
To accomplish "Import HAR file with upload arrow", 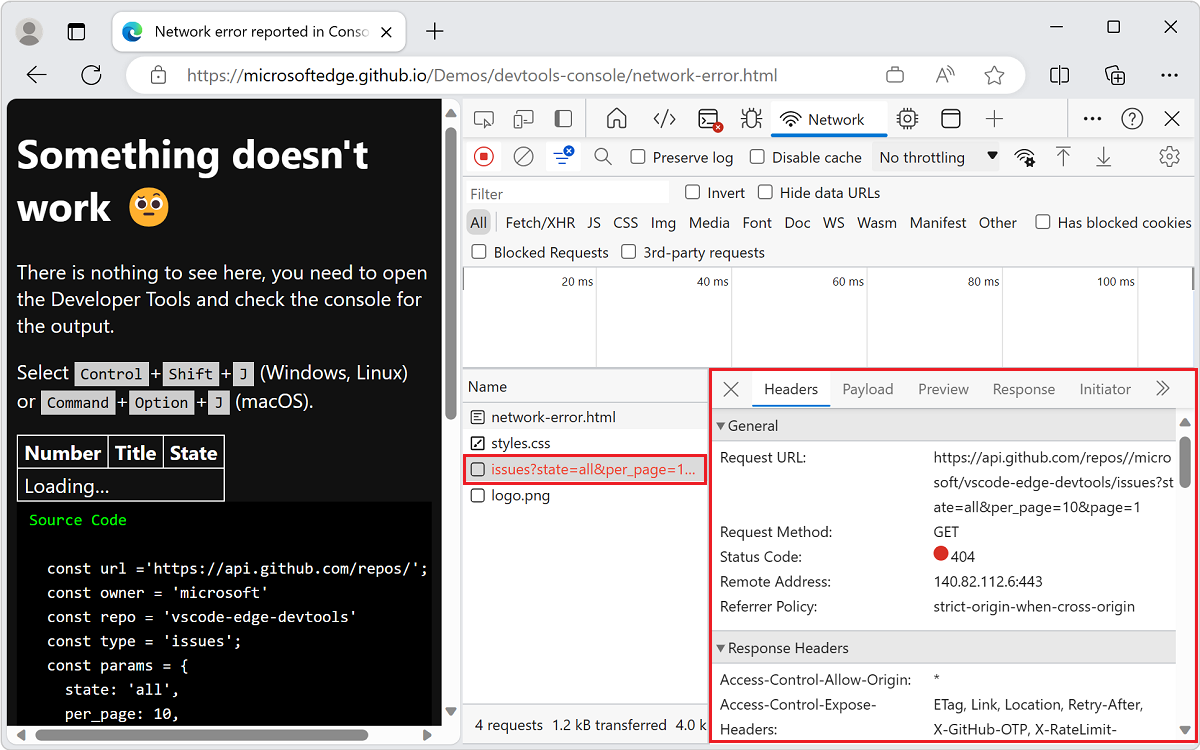I will (1063, 157).
